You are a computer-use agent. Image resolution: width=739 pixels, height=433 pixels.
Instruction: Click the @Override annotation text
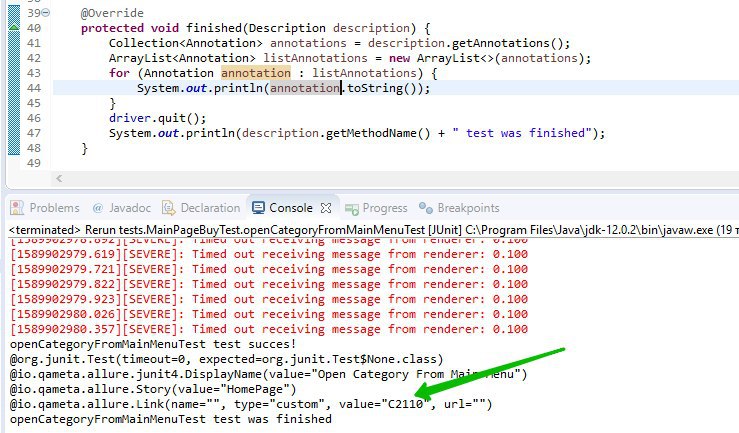112,13
